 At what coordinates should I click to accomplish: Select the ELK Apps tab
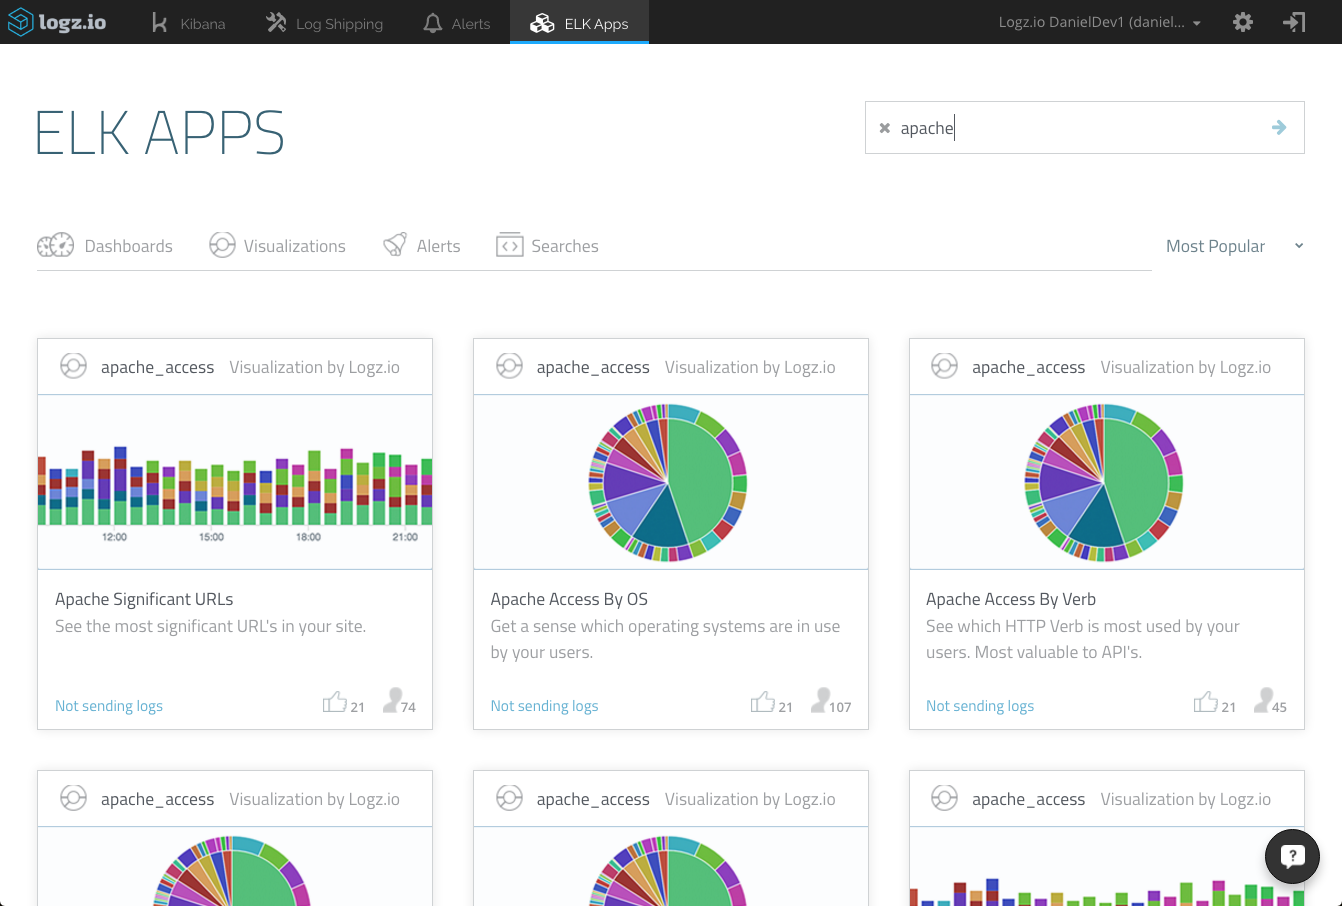pyautogui.click(x=579, y=23)
